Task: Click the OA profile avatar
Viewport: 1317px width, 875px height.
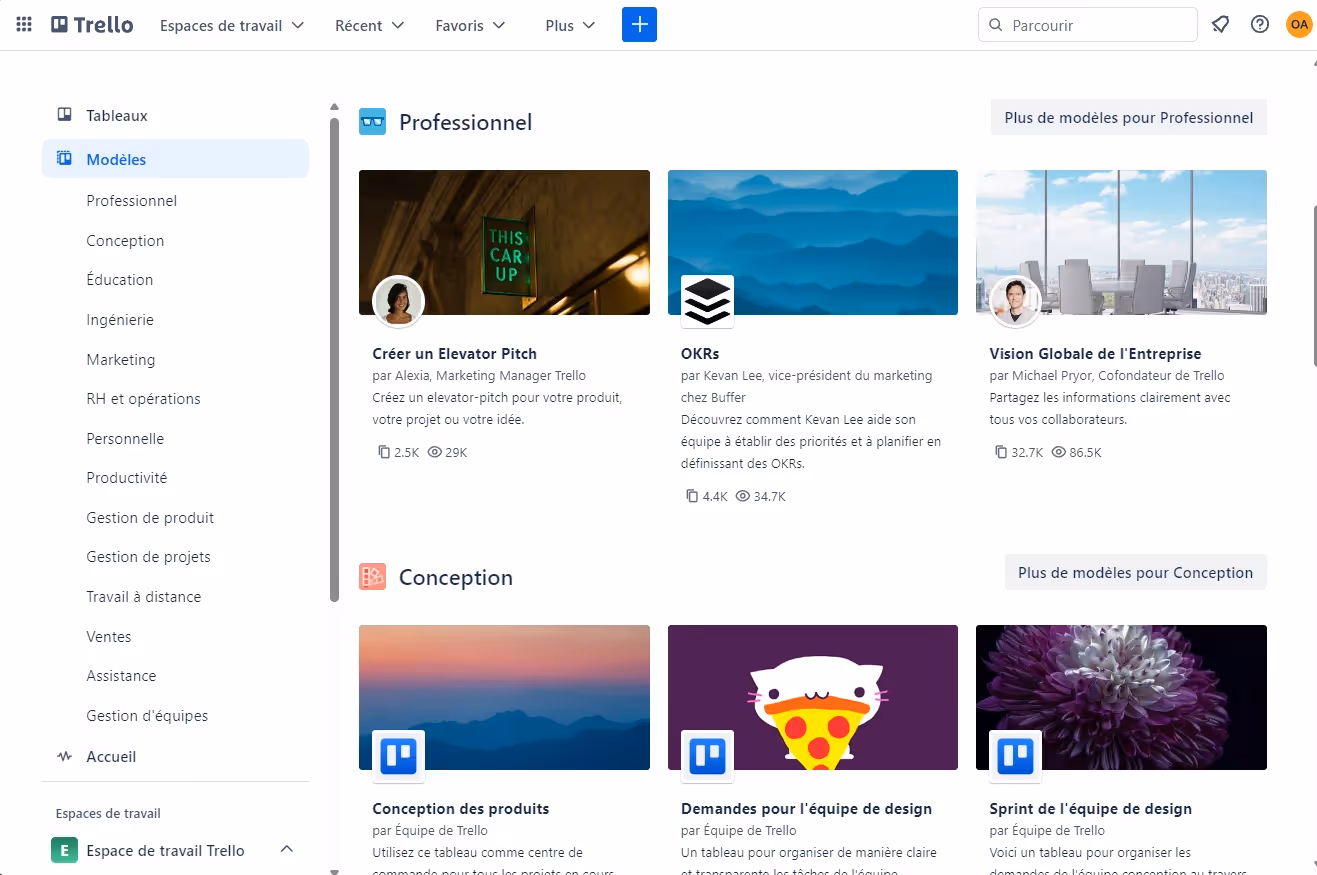Action: click(x=1299, y=24)
